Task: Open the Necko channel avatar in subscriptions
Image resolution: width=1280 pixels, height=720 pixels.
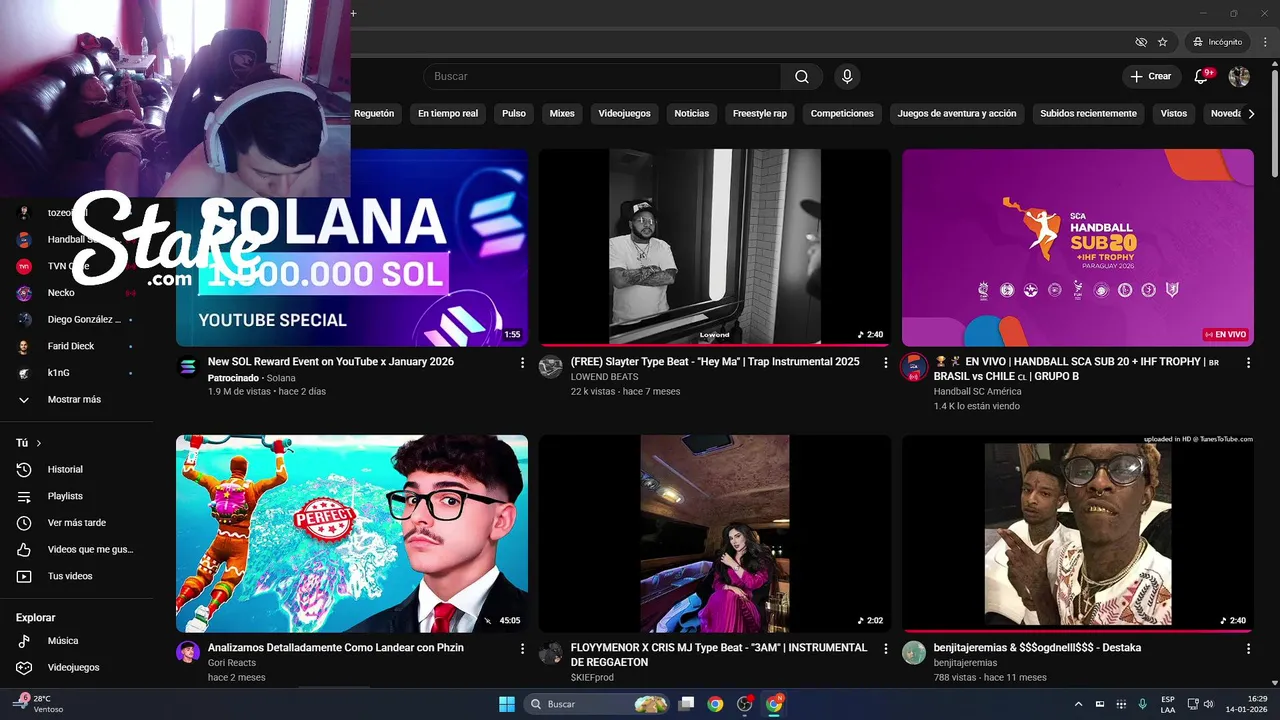Action: point(25,293)
